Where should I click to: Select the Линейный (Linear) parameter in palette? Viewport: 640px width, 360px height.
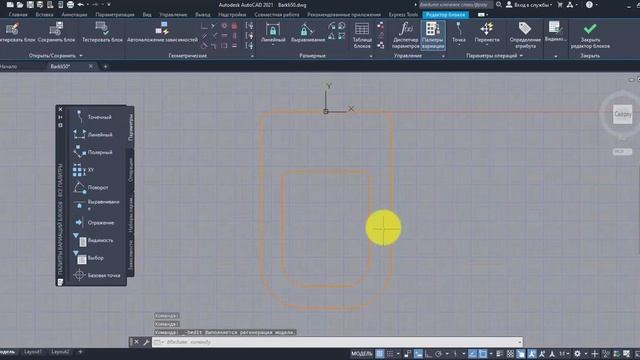pyautogui.click(x=93, y=134)
